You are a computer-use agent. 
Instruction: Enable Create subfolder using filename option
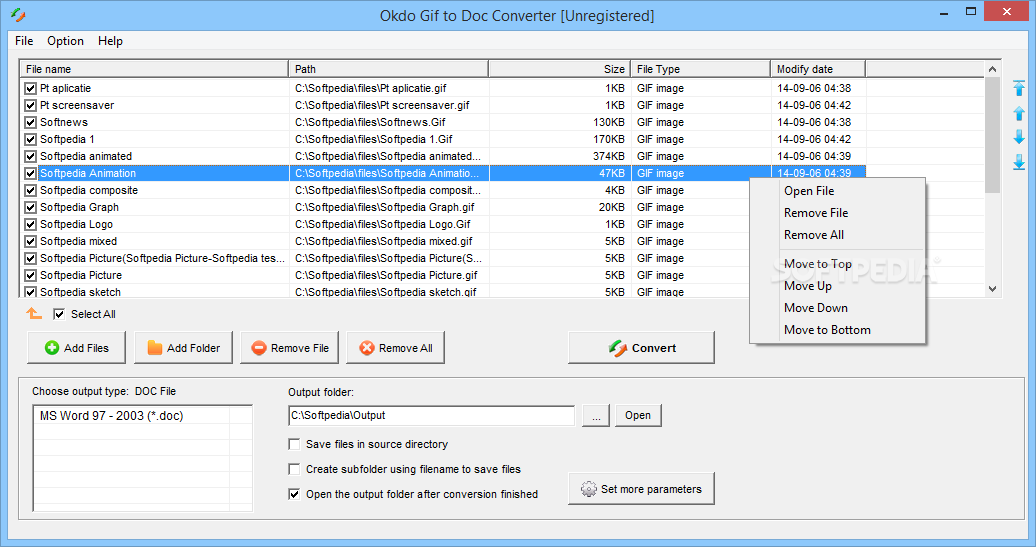pos(294,469)
